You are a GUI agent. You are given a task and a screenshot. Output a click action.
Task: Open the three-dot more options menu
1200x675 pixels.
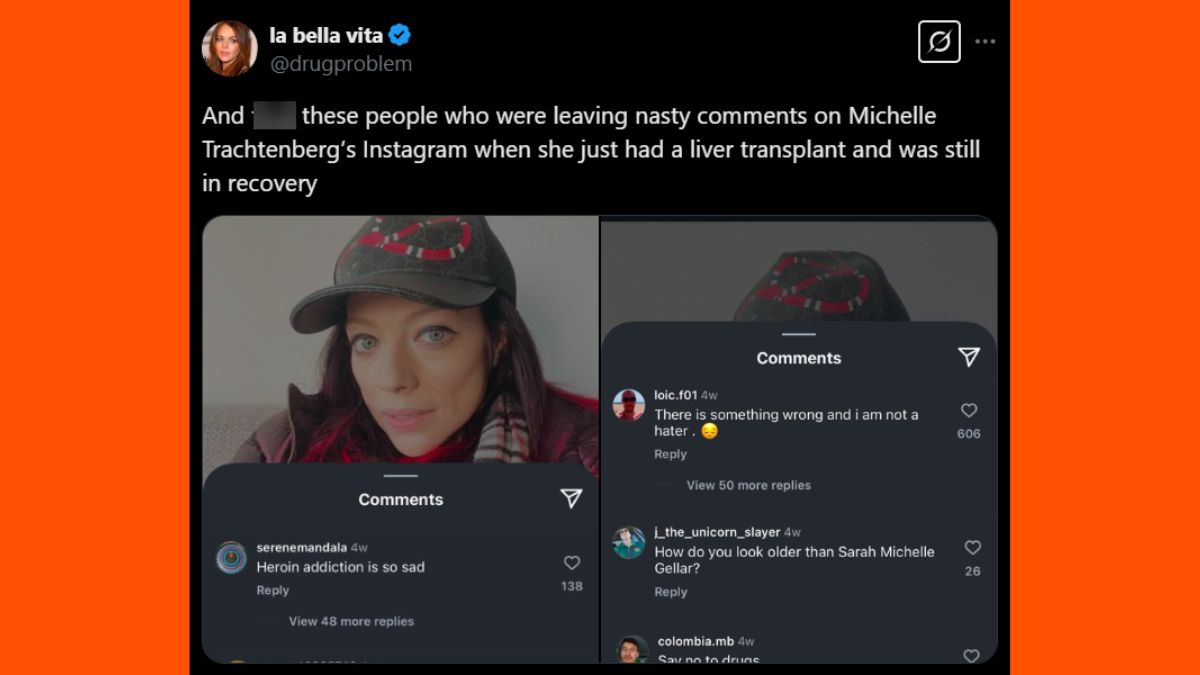(x=985, y=42)
